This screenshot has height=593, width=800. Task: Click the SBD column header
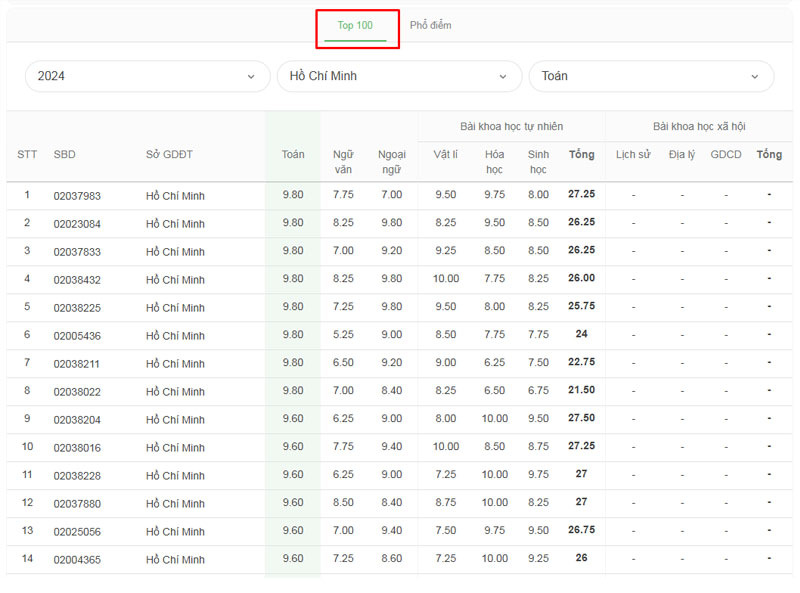(64, 155)
